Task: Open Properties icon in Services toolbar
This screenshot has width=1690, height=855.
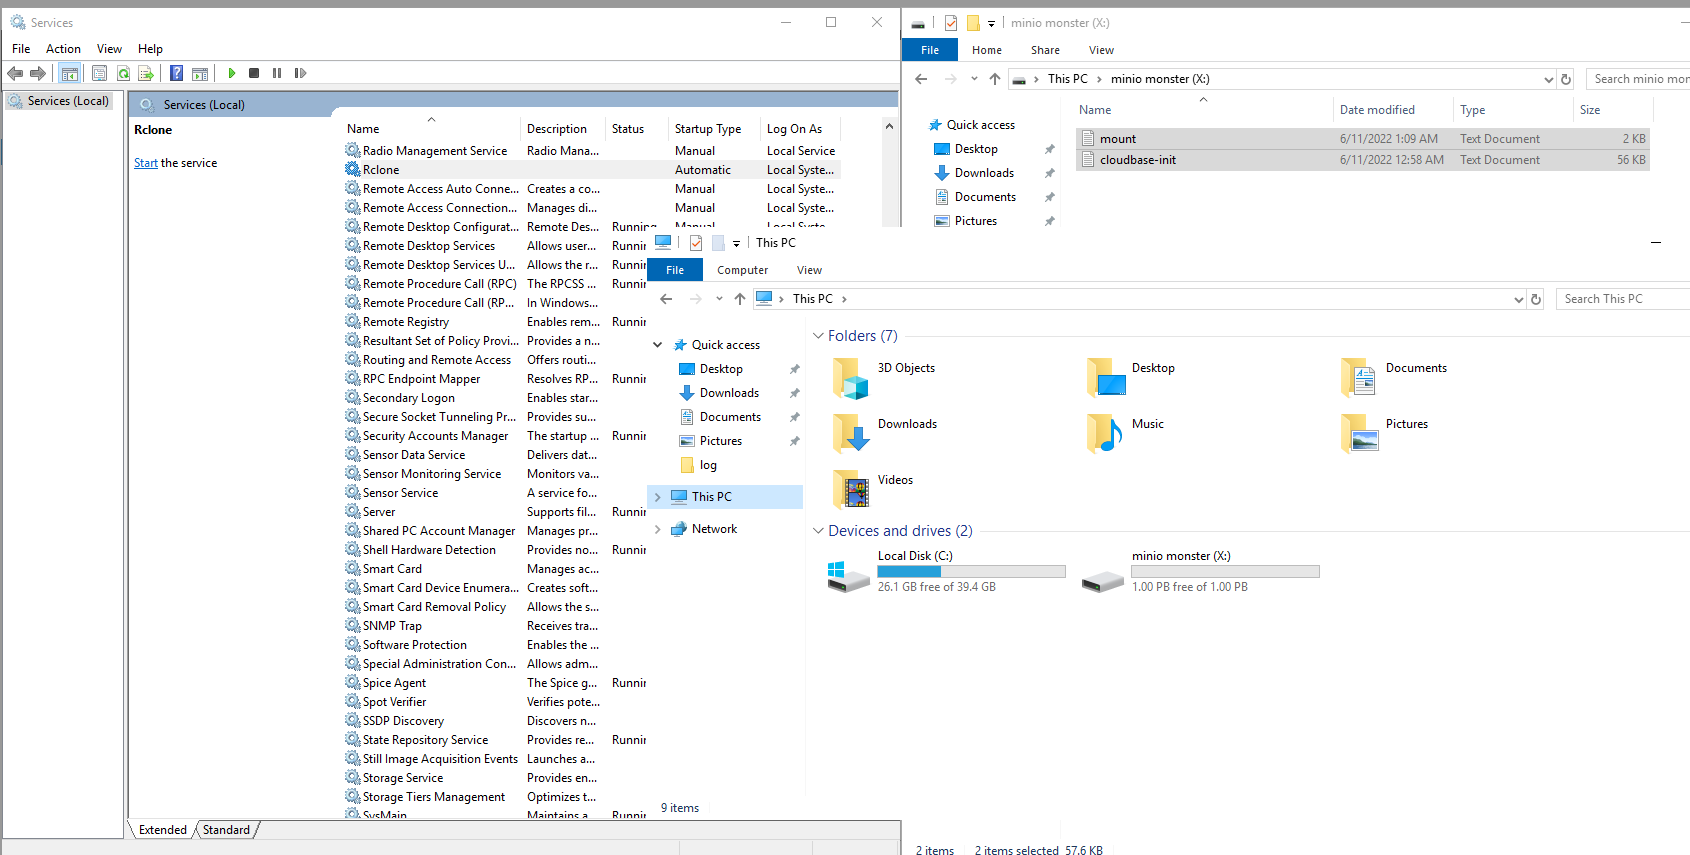Action: pos(99,73)
